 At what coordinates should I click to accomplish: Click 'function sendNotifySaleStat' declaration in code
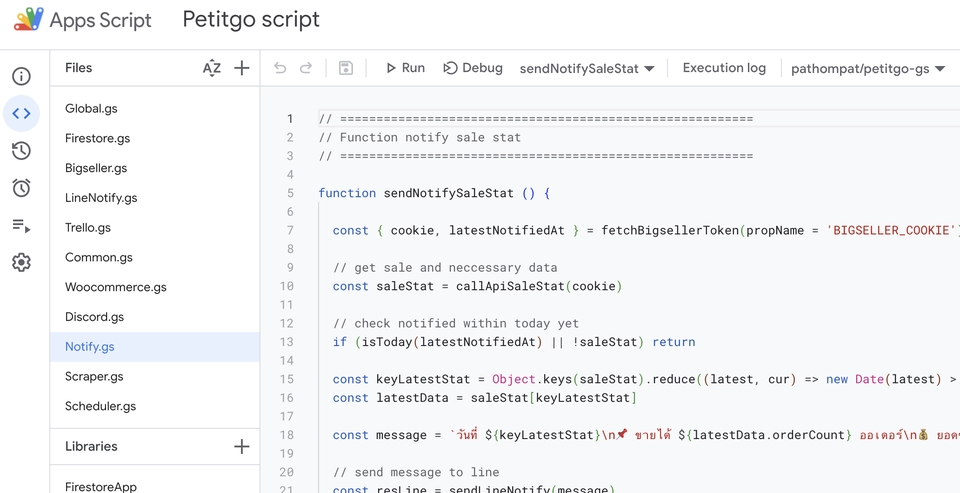[x=416, y=193]
